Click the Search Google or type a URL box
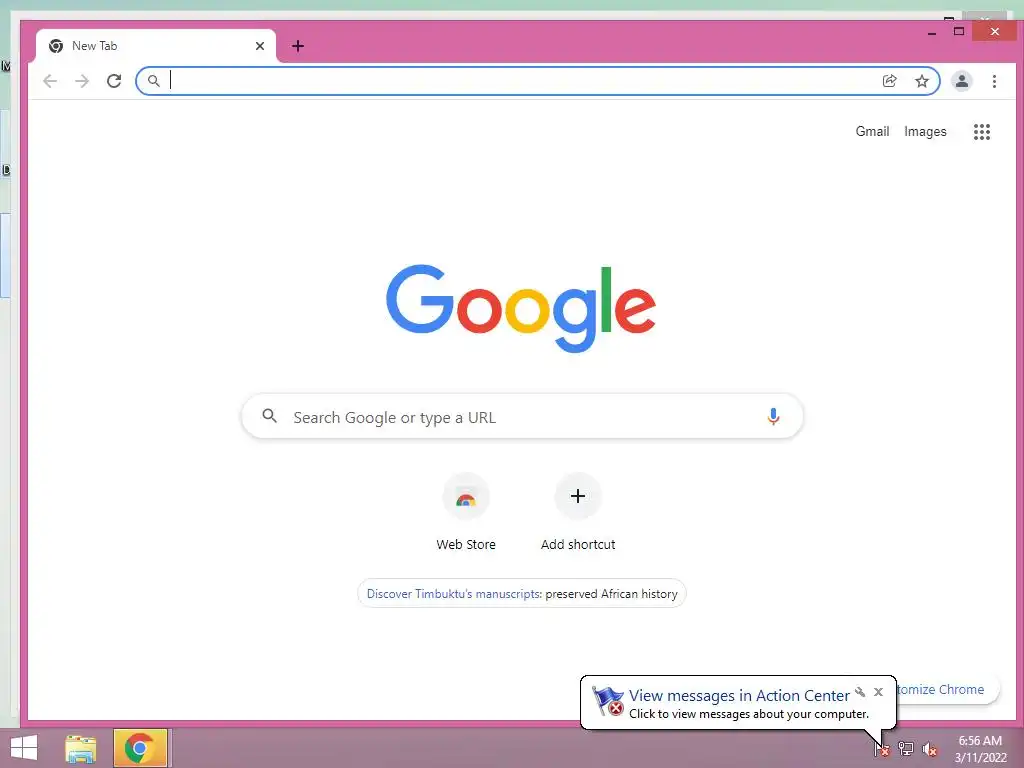This screenshot has width=1024, height=768. point(522,416)
